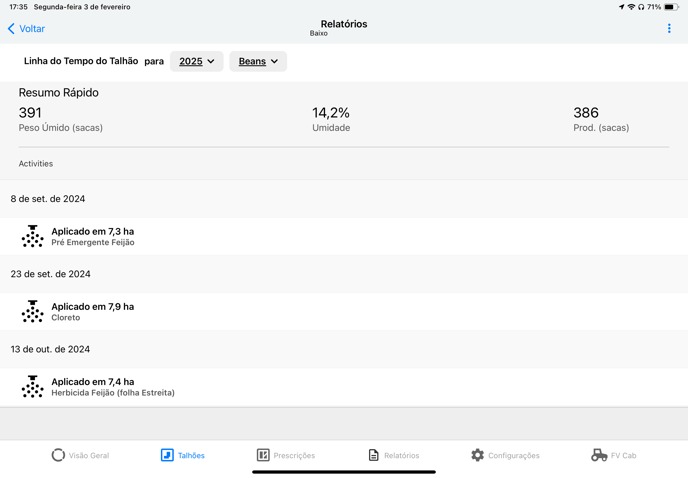Open the 2025 year dropdown
688x478 pixels.
point(196,61)
